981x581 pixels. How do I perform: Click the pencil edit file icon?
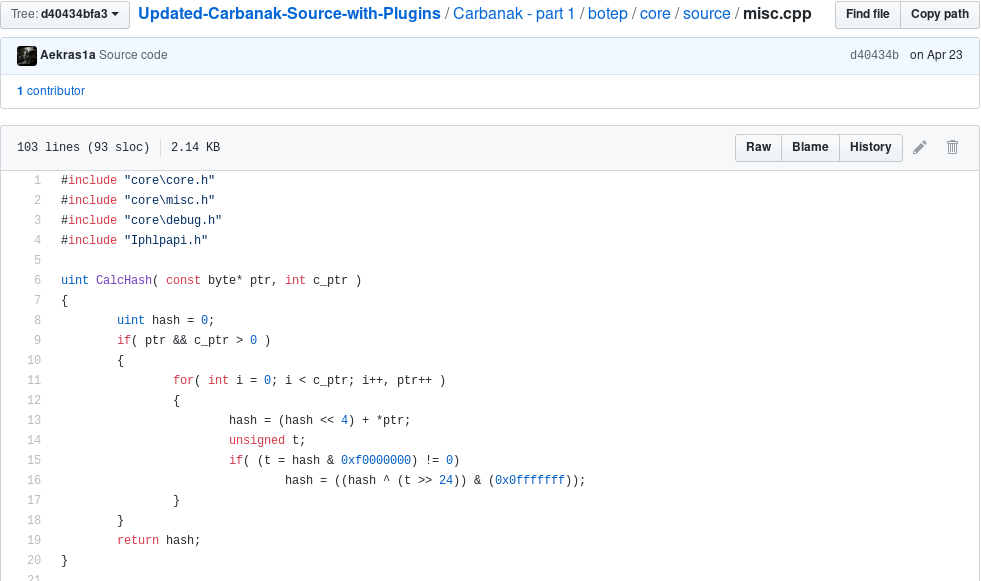[x=920, y=147]
